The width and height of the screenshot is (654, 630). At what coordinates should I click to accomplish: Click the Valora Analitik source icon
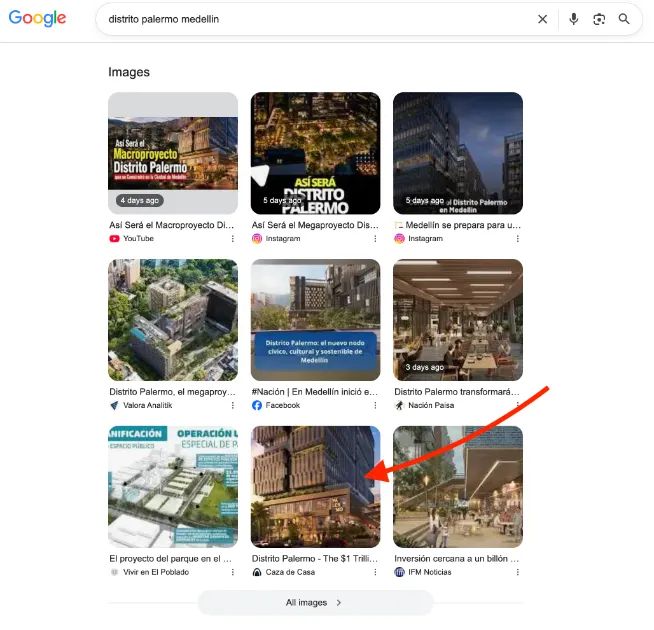[x=114, y=405]
